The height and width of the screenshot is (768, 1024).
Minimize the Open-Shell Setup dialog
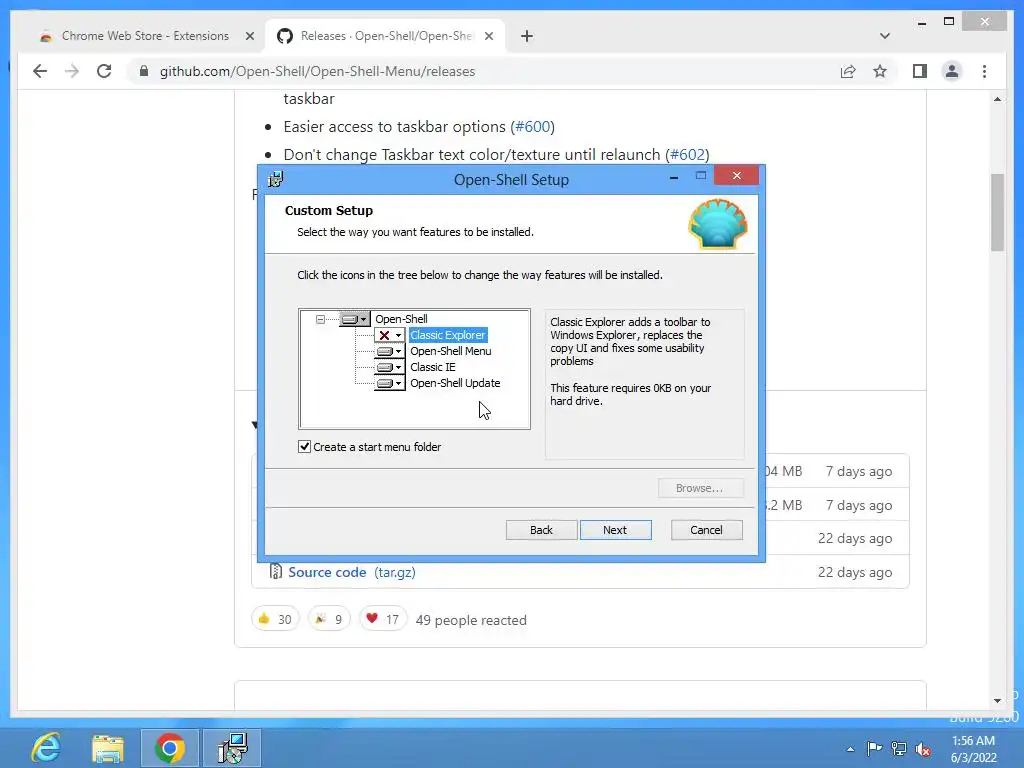pos(674,177)
